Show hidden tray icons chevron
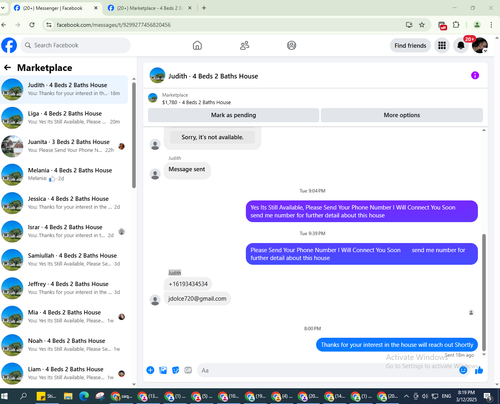500x404 pixels. pyautogui.click(x=406, y=396)
